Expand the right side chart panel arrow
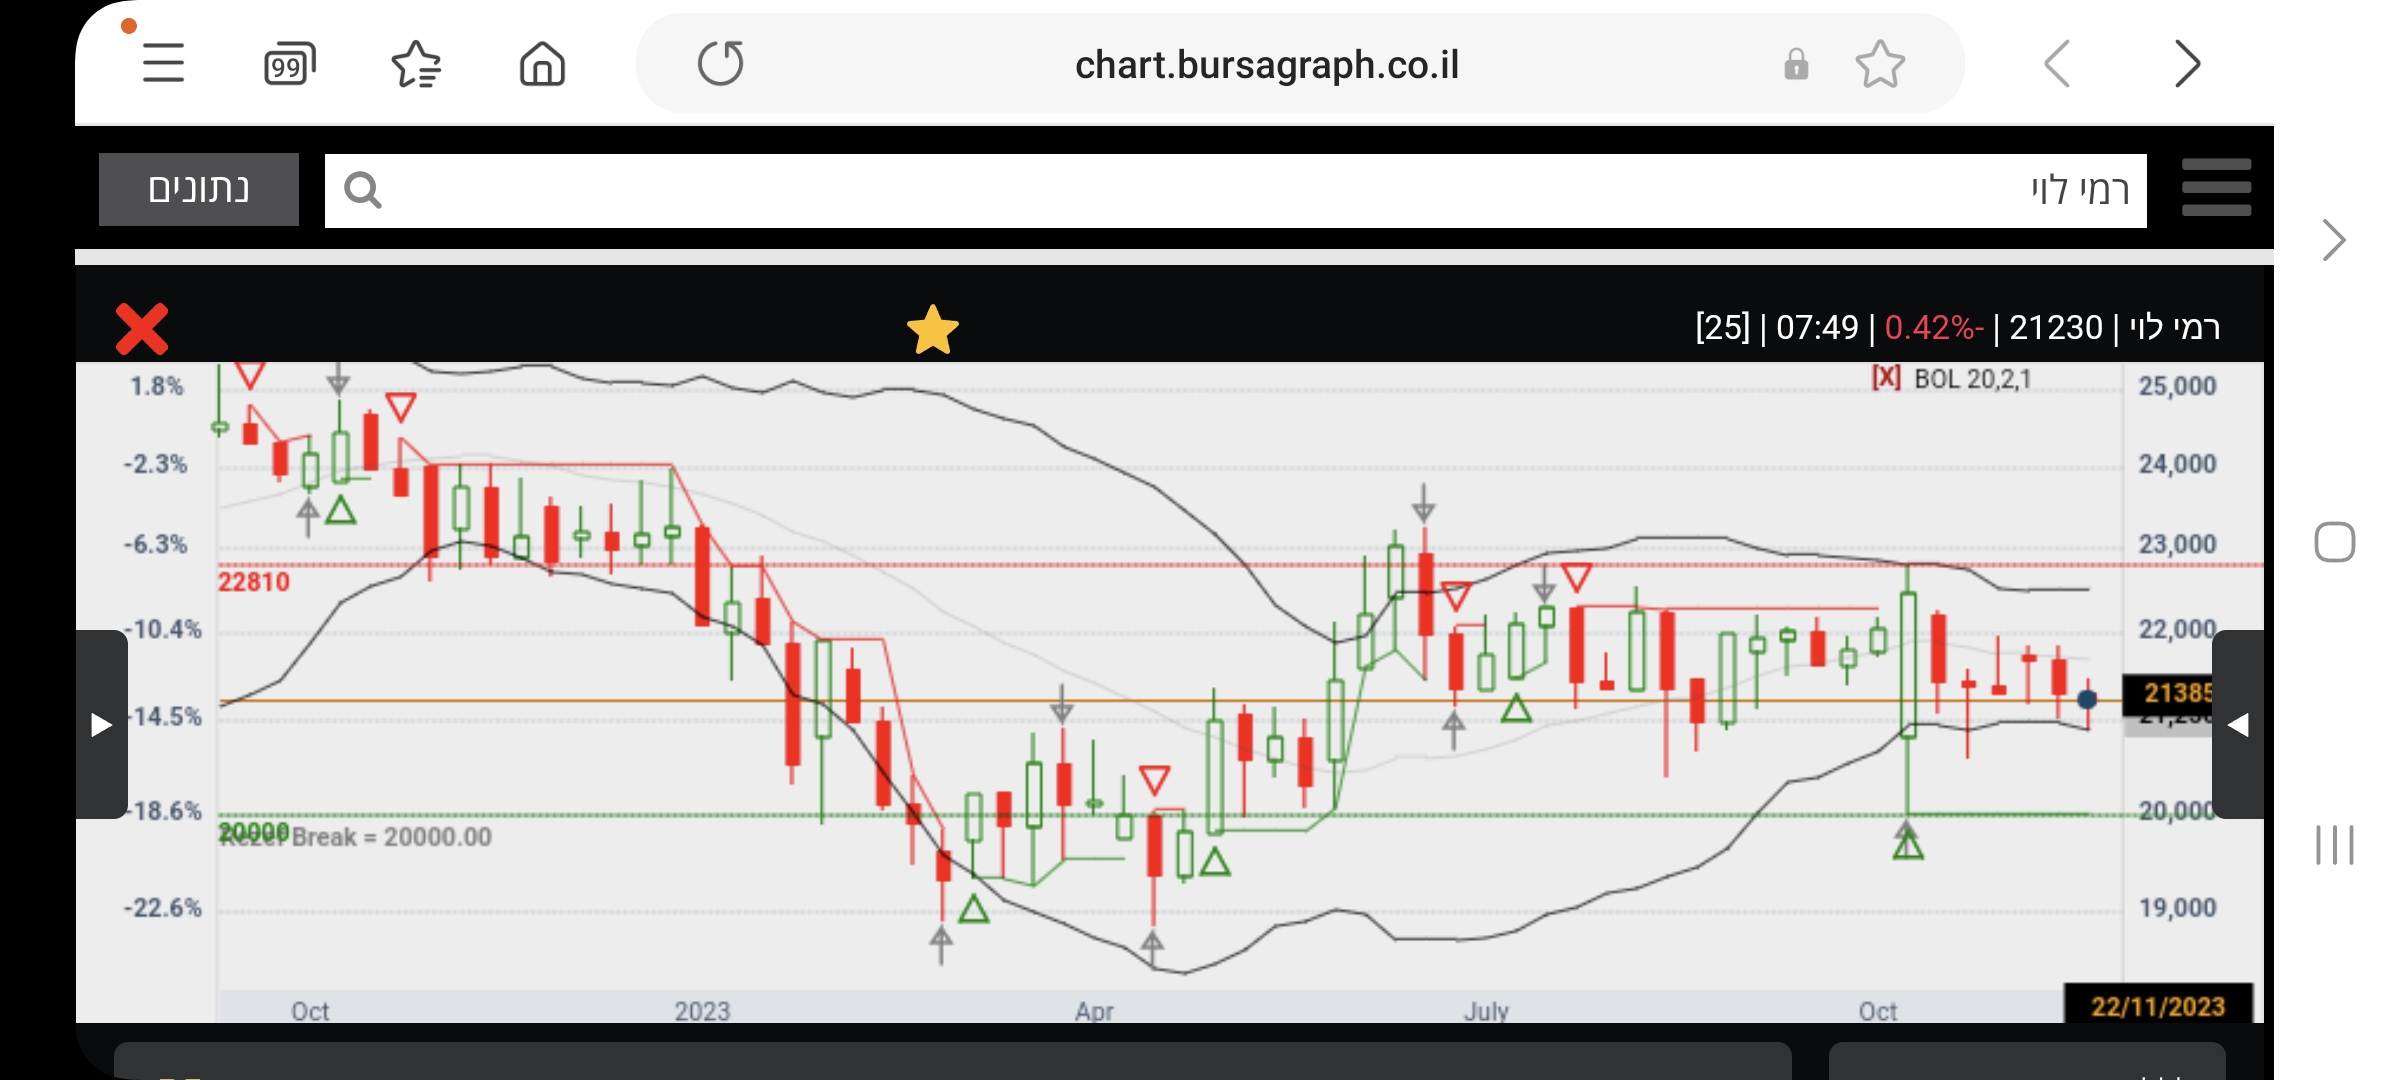The image size is (2400, 1080). (x=2238, y=724)
